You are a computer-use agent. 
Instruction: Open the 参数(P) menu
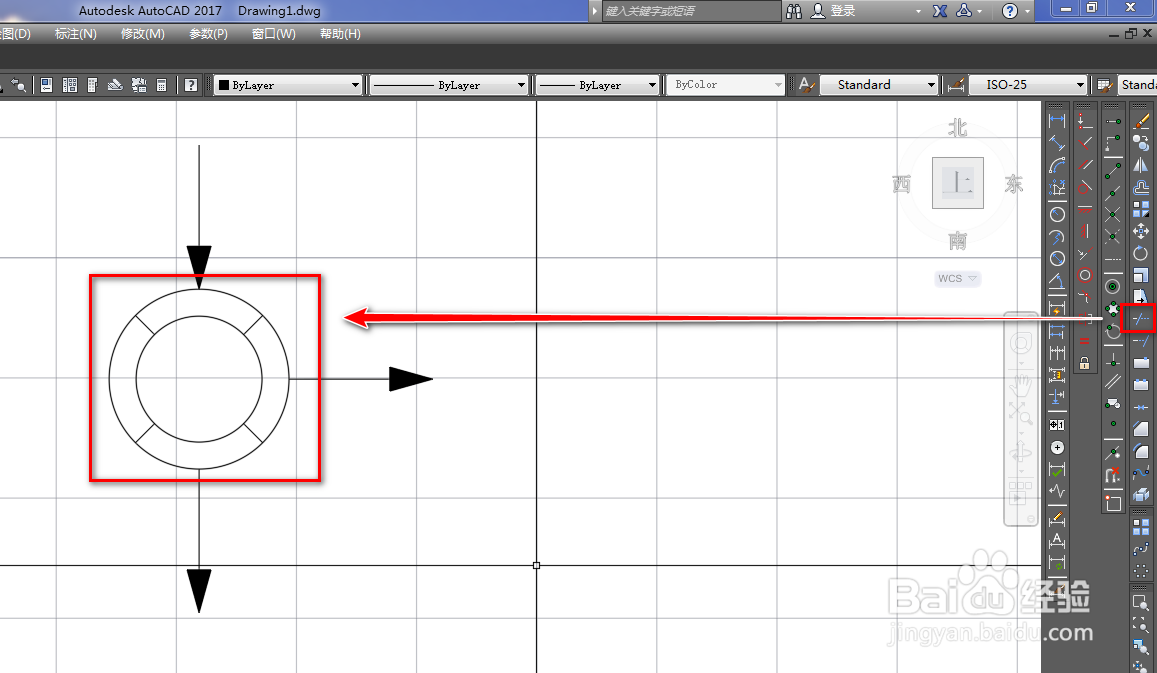point(208,34)
